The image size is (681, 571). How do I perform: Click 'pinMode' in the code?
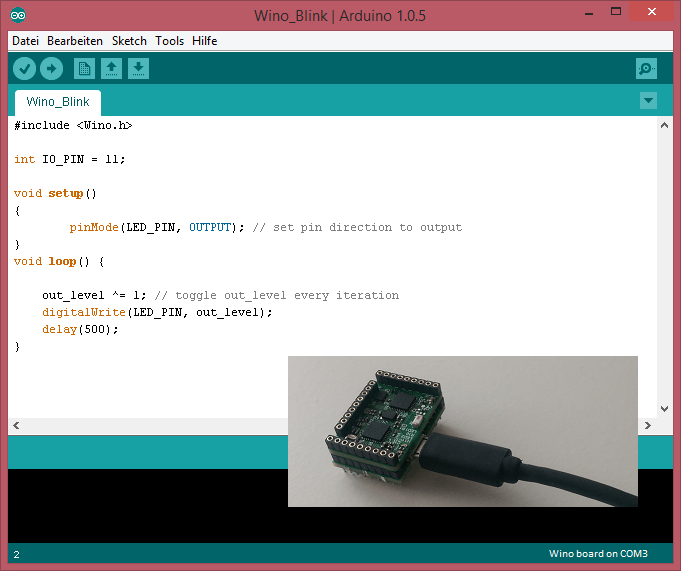tap(94, 227)
